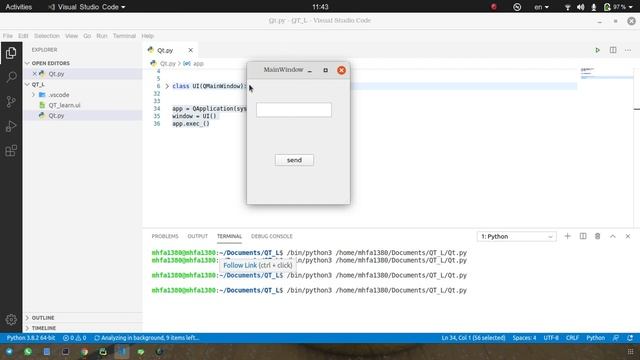Switch to the PROBLEMS tab

pos(165,236)
